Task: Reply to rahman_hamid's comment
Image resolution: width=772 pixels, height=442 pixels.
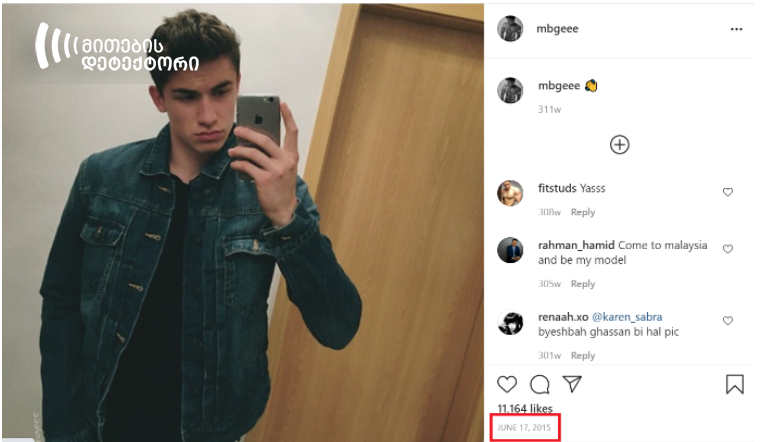Action: 583,284
